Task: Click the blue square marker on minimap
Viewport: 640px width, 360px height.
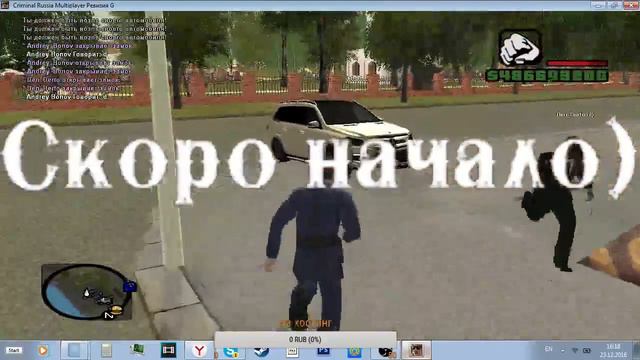Action: 130,286
